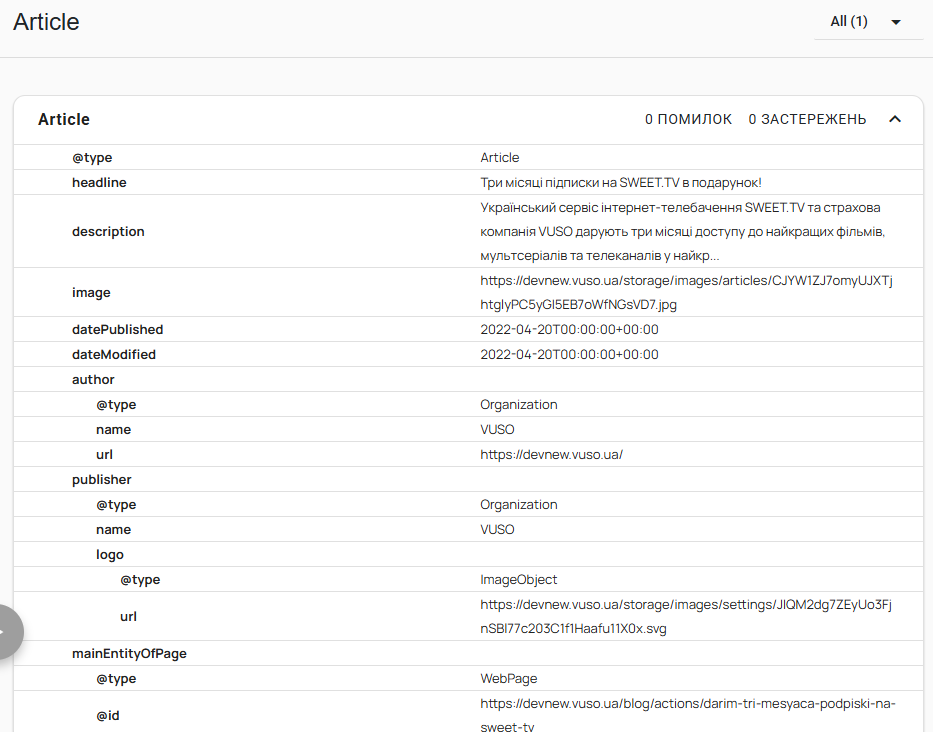Open the All (1) filter dropdown

pyautogui.click(x=868, y=22)
